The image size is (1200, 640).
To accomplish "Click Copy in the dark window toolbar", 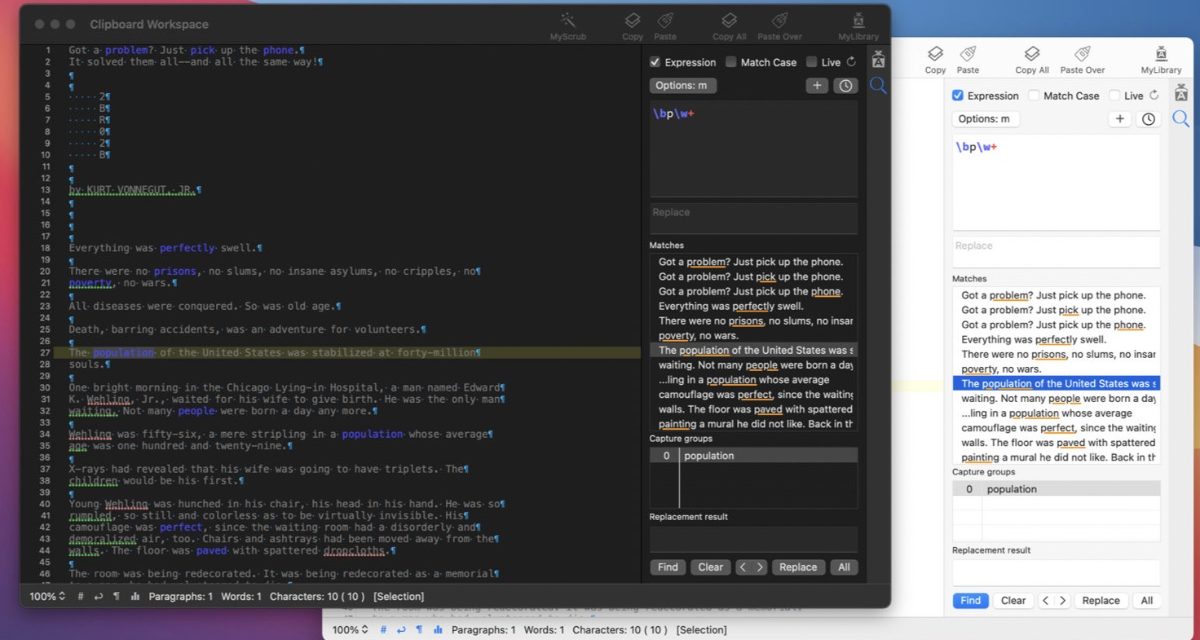I will pos(632,21).
